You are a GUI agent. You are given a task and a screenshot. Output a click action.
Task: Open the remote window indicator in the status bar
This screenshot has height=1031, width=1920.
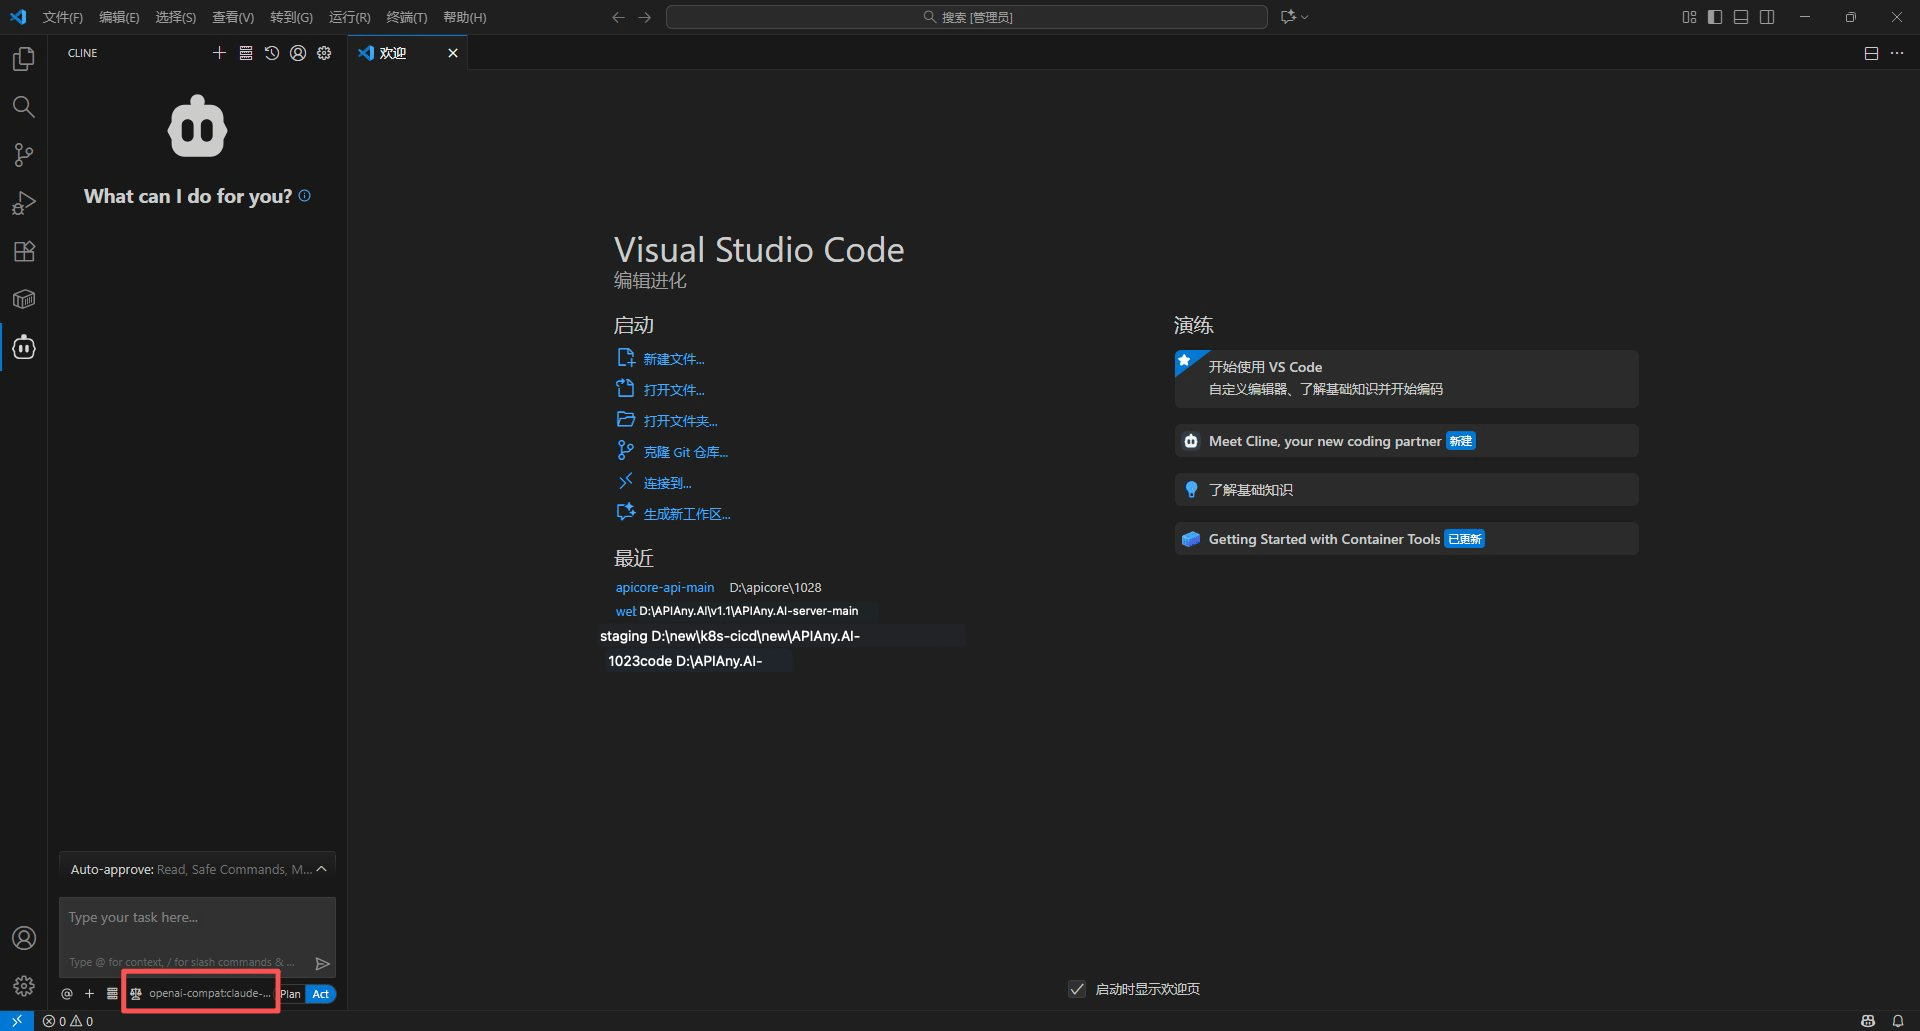click(17, 1021)
